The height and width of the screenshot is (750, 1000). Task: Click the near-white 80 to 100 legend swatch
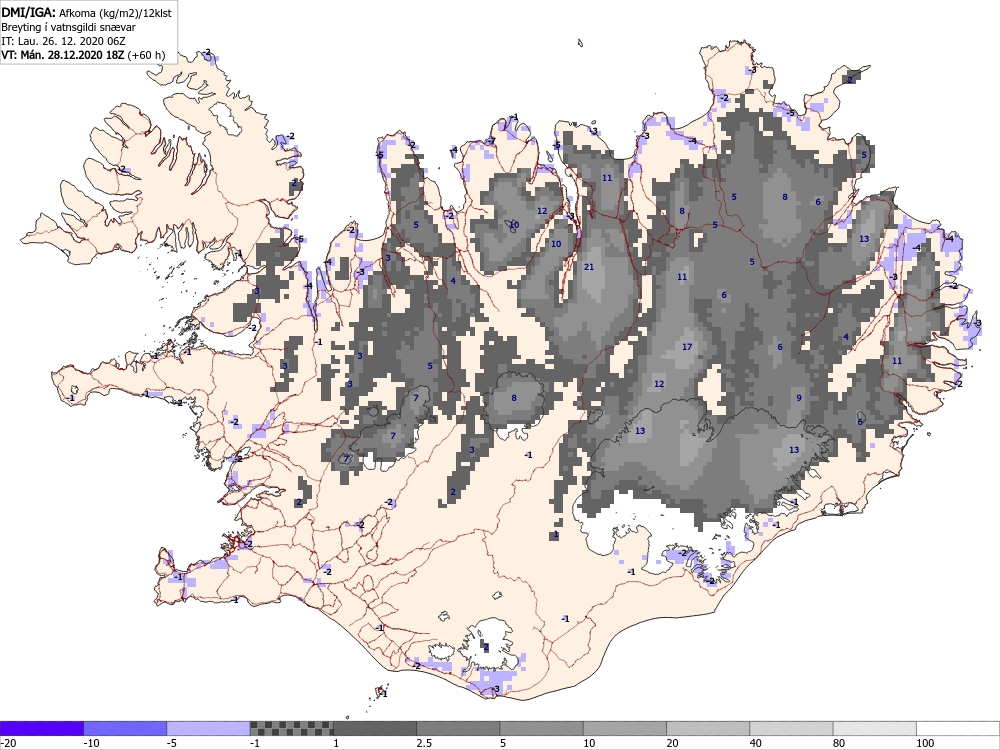point(875,728)
